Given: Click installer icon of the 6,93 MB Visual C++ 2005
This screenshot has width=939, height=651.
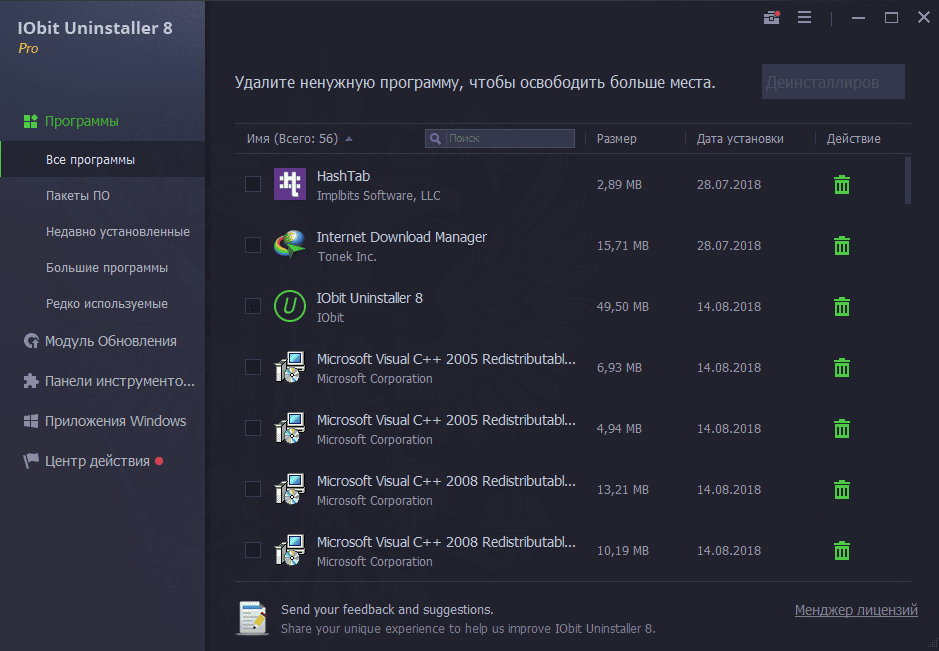Looking at the screenshot, I should (x=290, y=367).
